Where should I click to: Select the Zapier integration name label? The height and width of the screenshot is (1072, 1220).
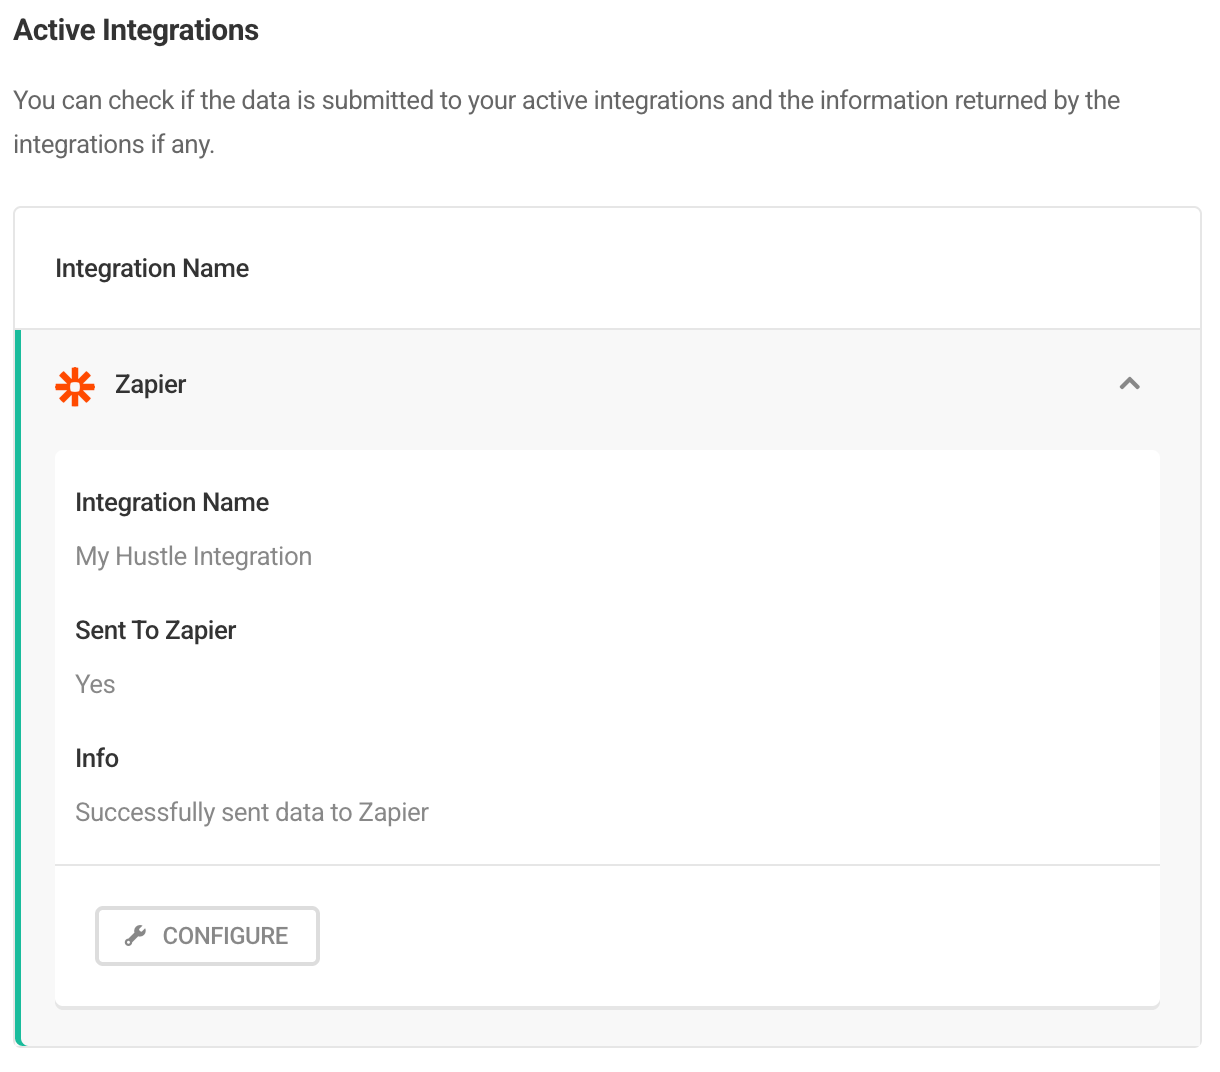tap(151, 385)
